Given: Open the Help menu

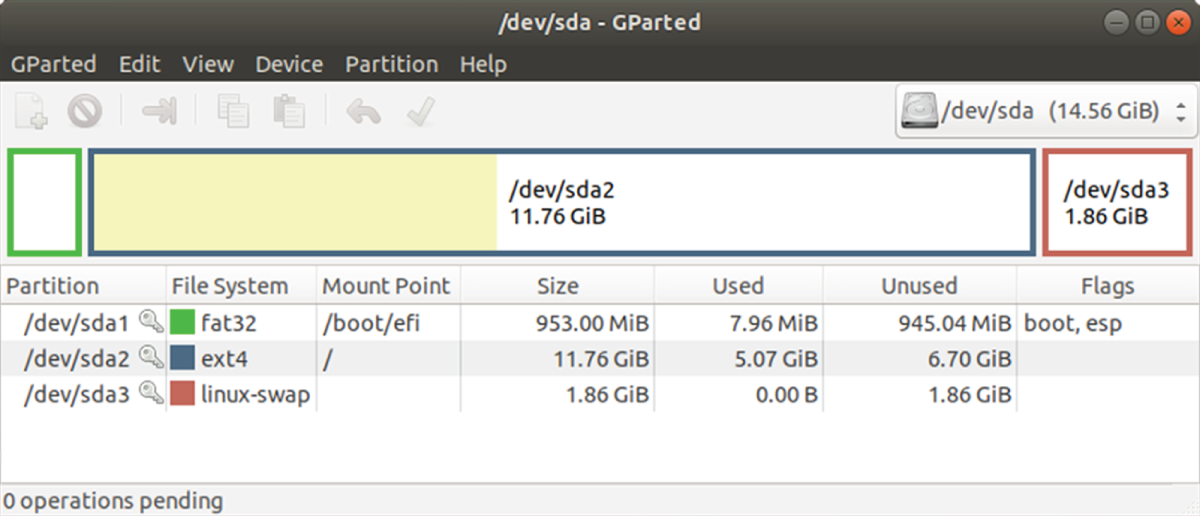Looking at the screenshot, I should pos(483,64).
